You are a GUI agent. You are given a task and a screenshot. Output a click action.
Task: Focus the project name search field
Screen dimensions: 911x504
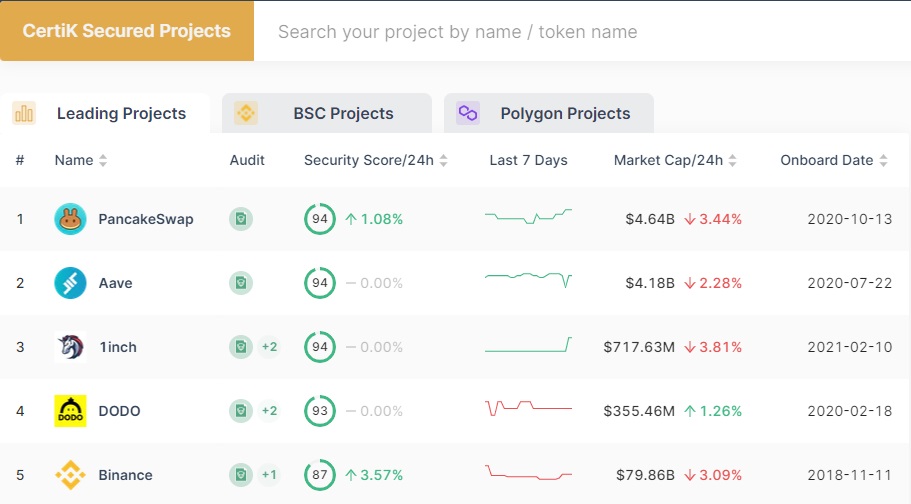pos(582,31)
